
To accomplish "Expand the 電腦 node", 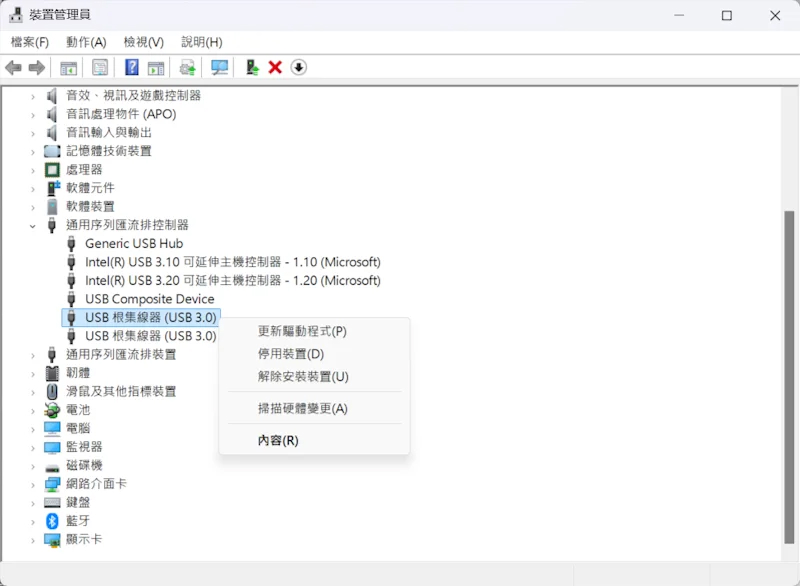I will coord(33,429).
